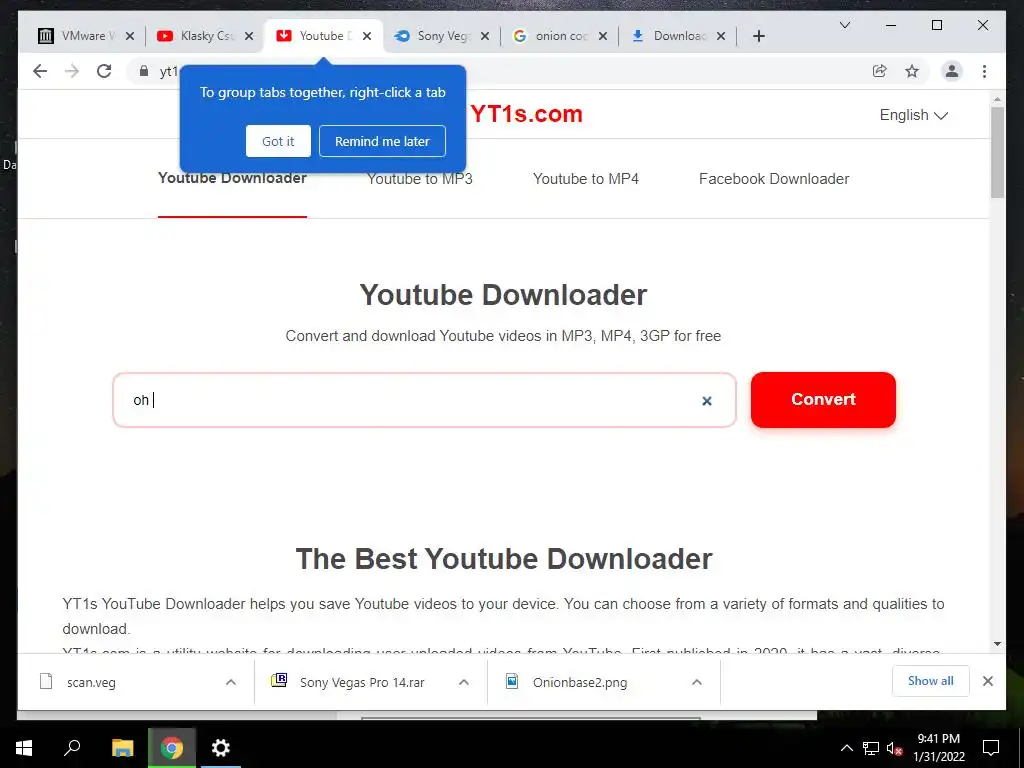Open the English language dropdown

913,115
